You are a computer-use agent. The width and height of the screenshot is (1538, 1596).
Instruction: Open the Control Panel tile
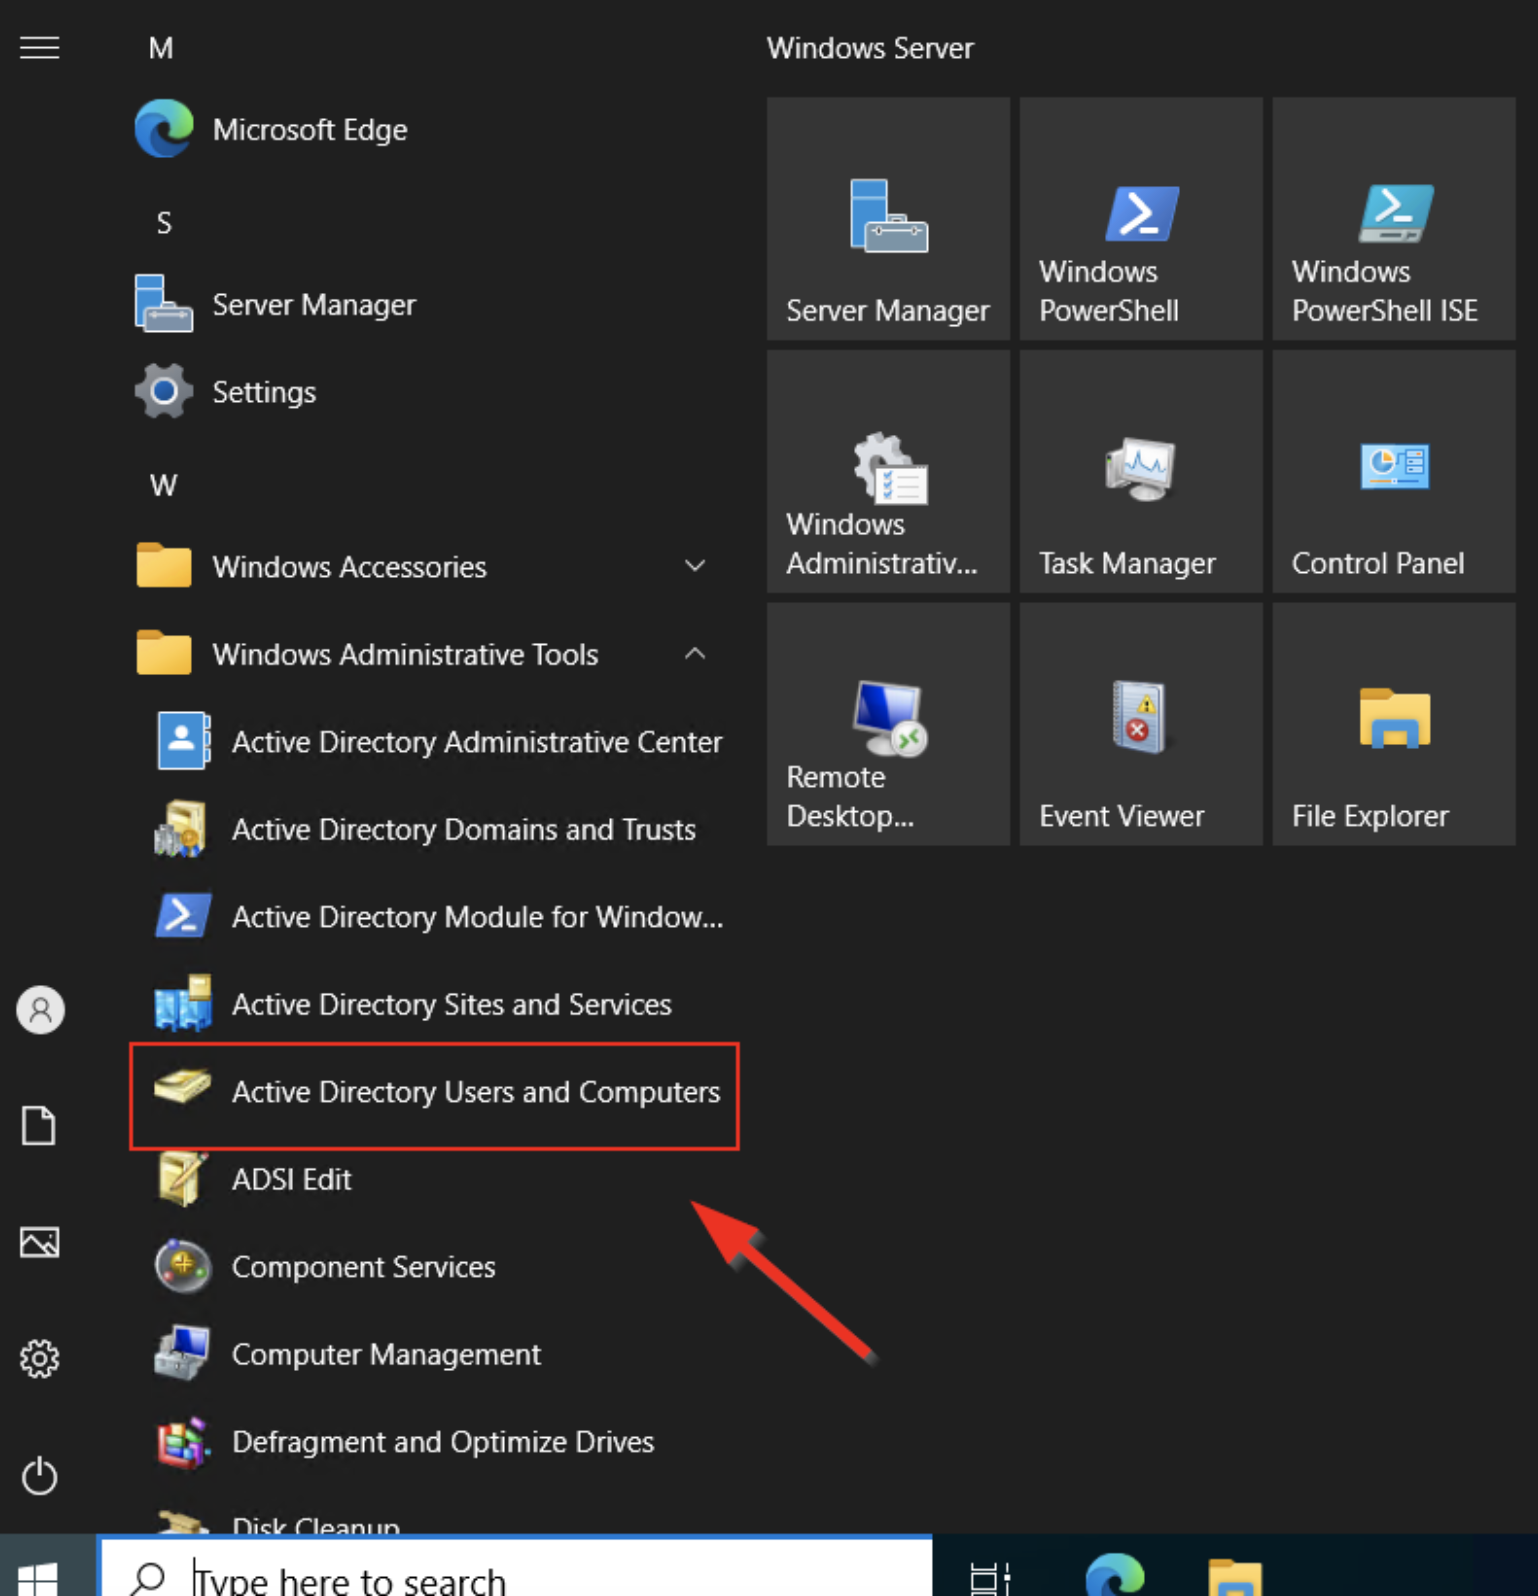click(1394, 471)
